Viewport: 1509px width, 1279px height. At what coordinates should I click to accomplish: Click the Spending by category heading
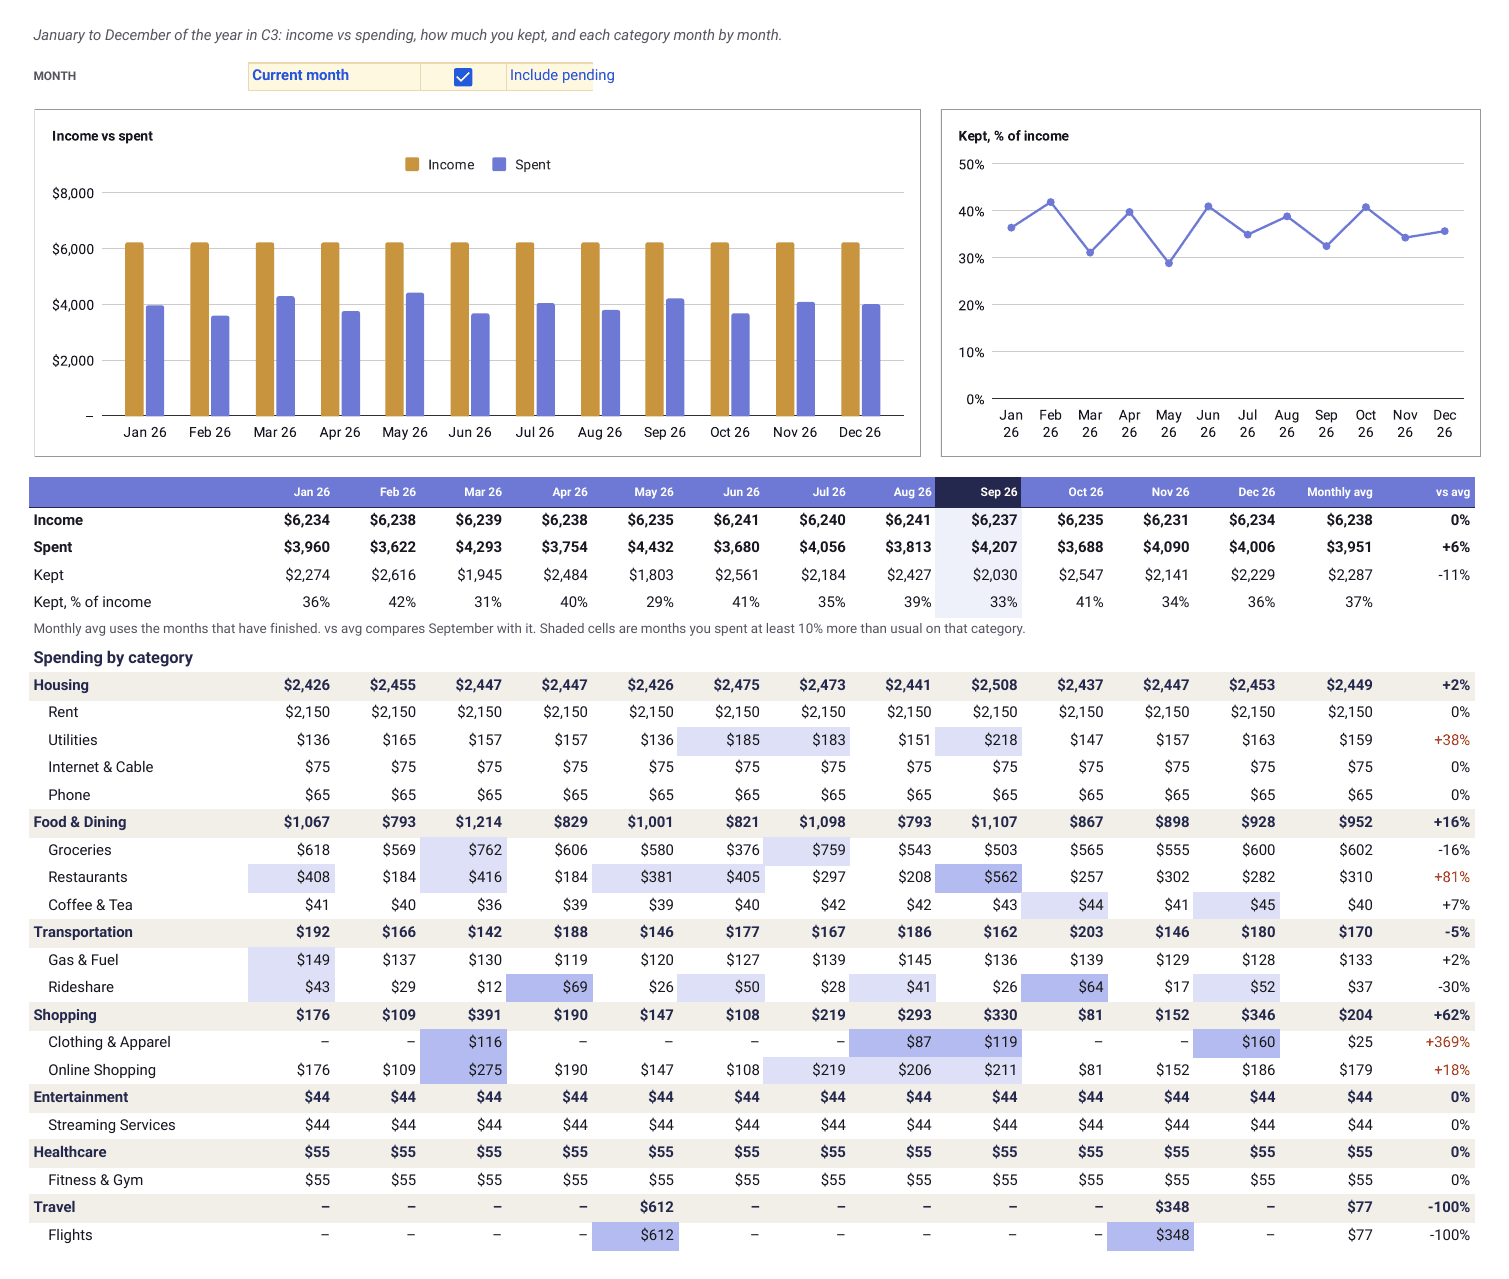click(x=113, y=657)
